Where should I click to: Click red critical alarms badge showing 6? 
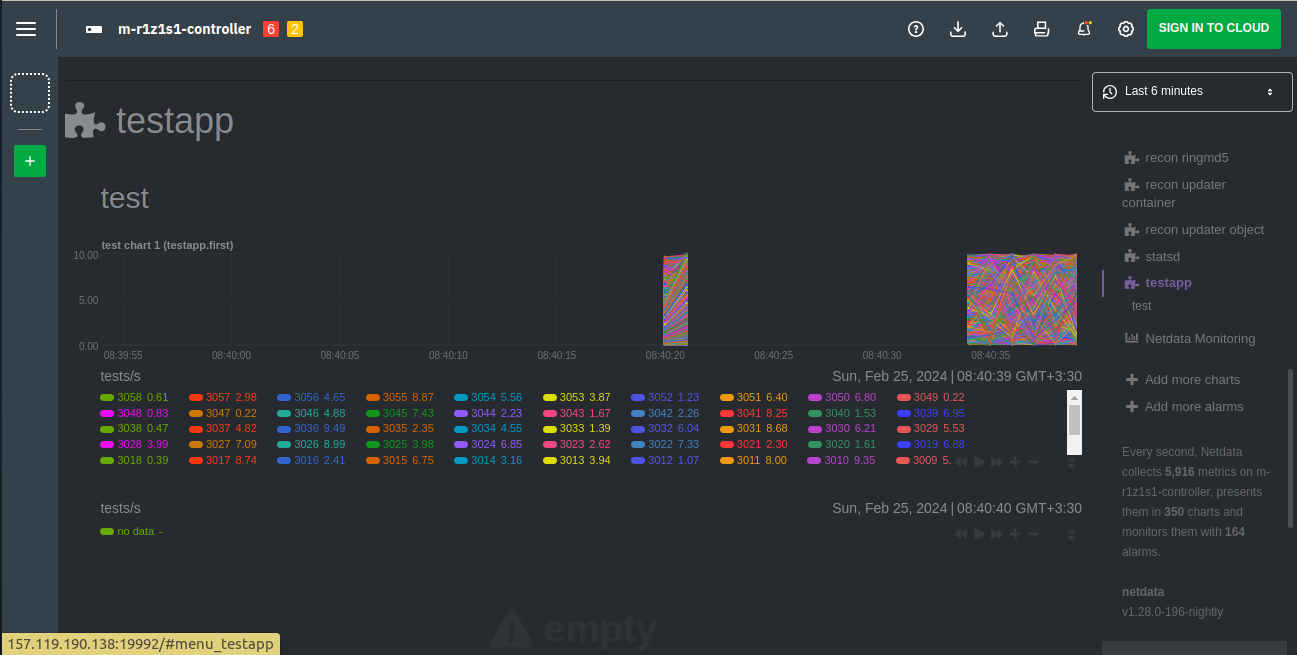coord(270,29)
